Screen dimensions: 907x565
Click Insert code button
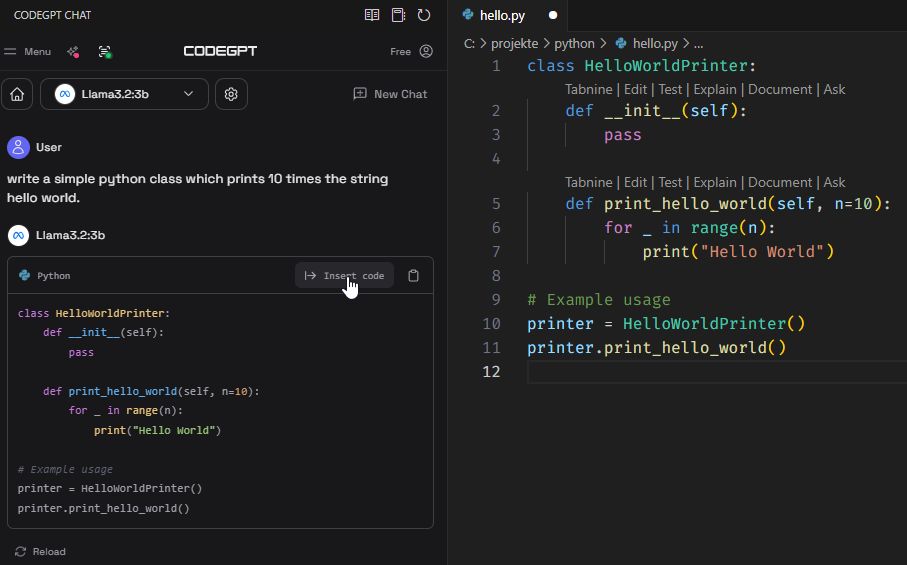344,276
